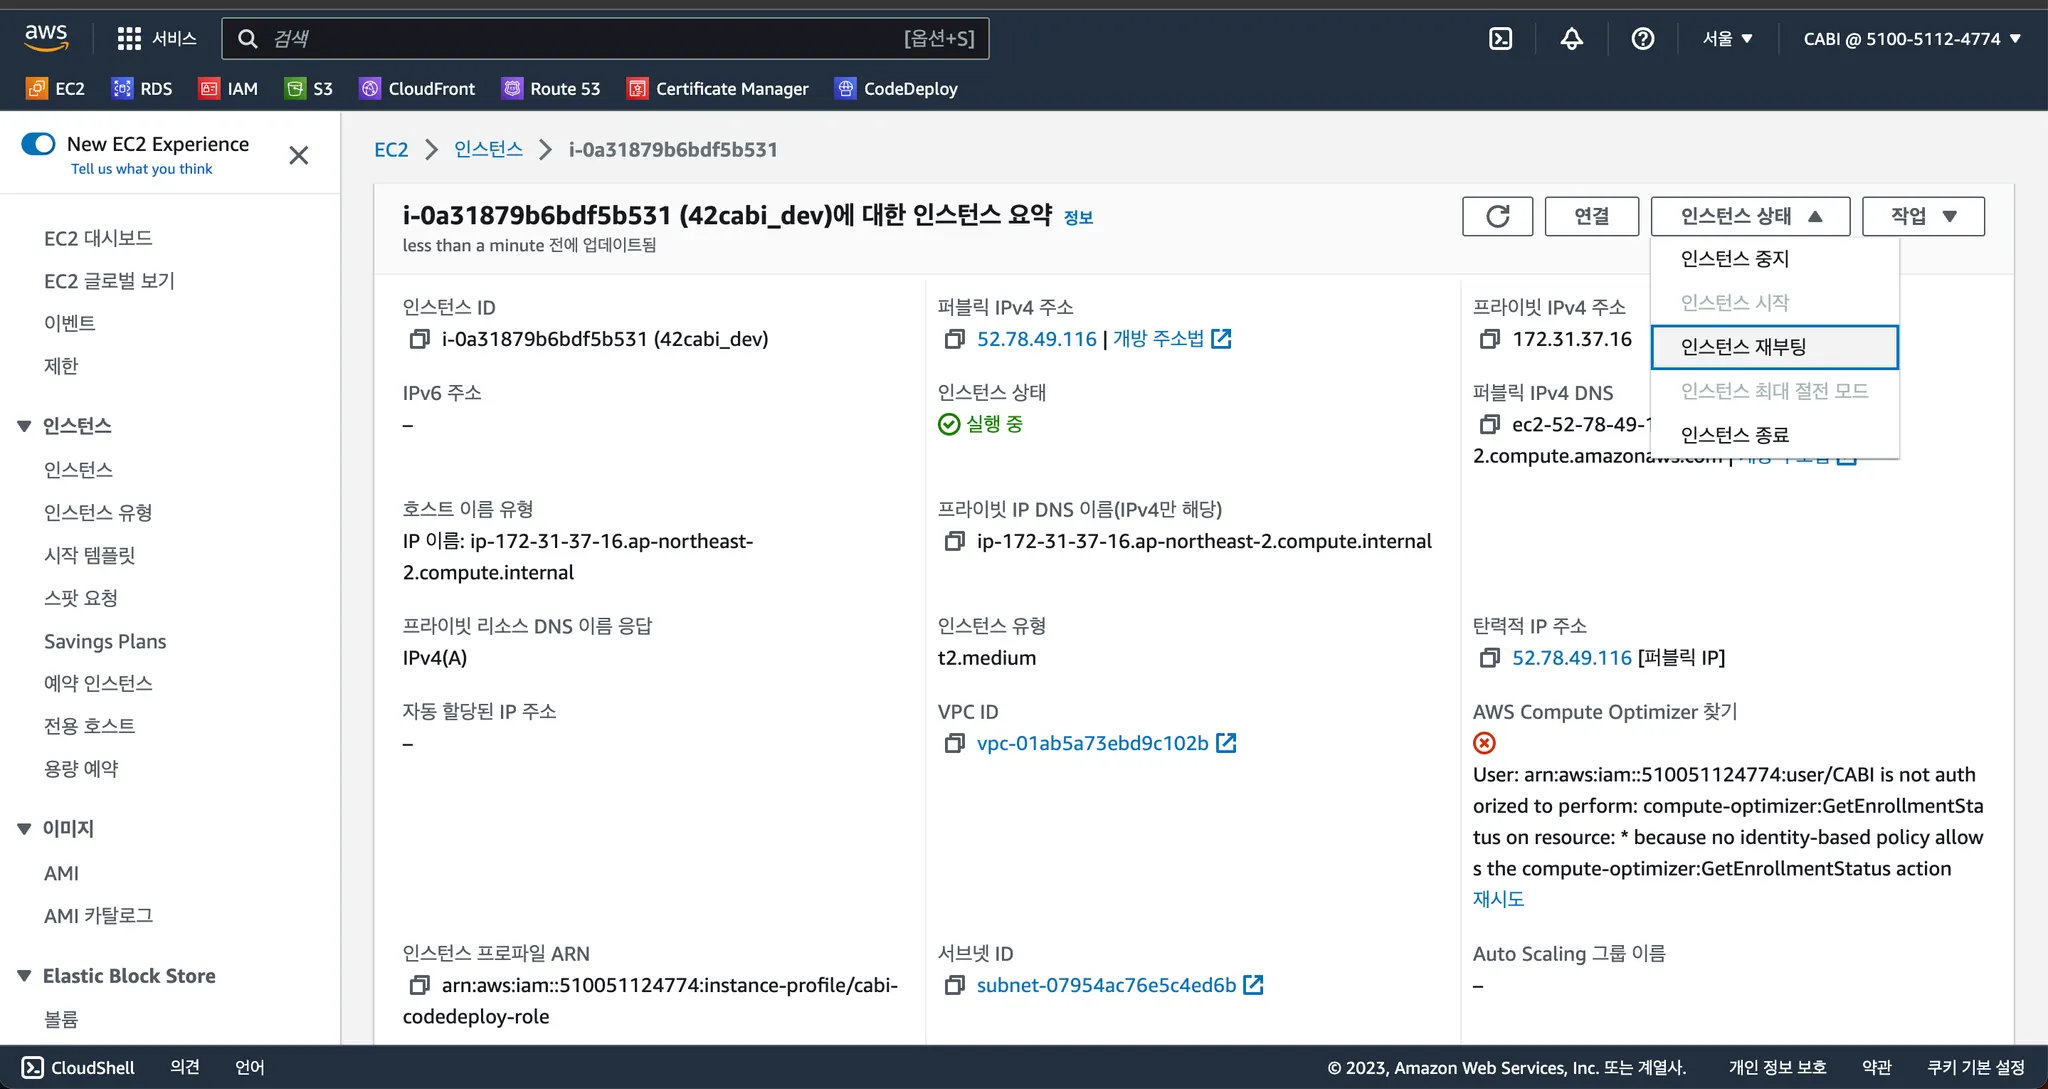Open the Services grid menu icon
This screenshot has width=2048, height=1089.
[x=129, y=39]
